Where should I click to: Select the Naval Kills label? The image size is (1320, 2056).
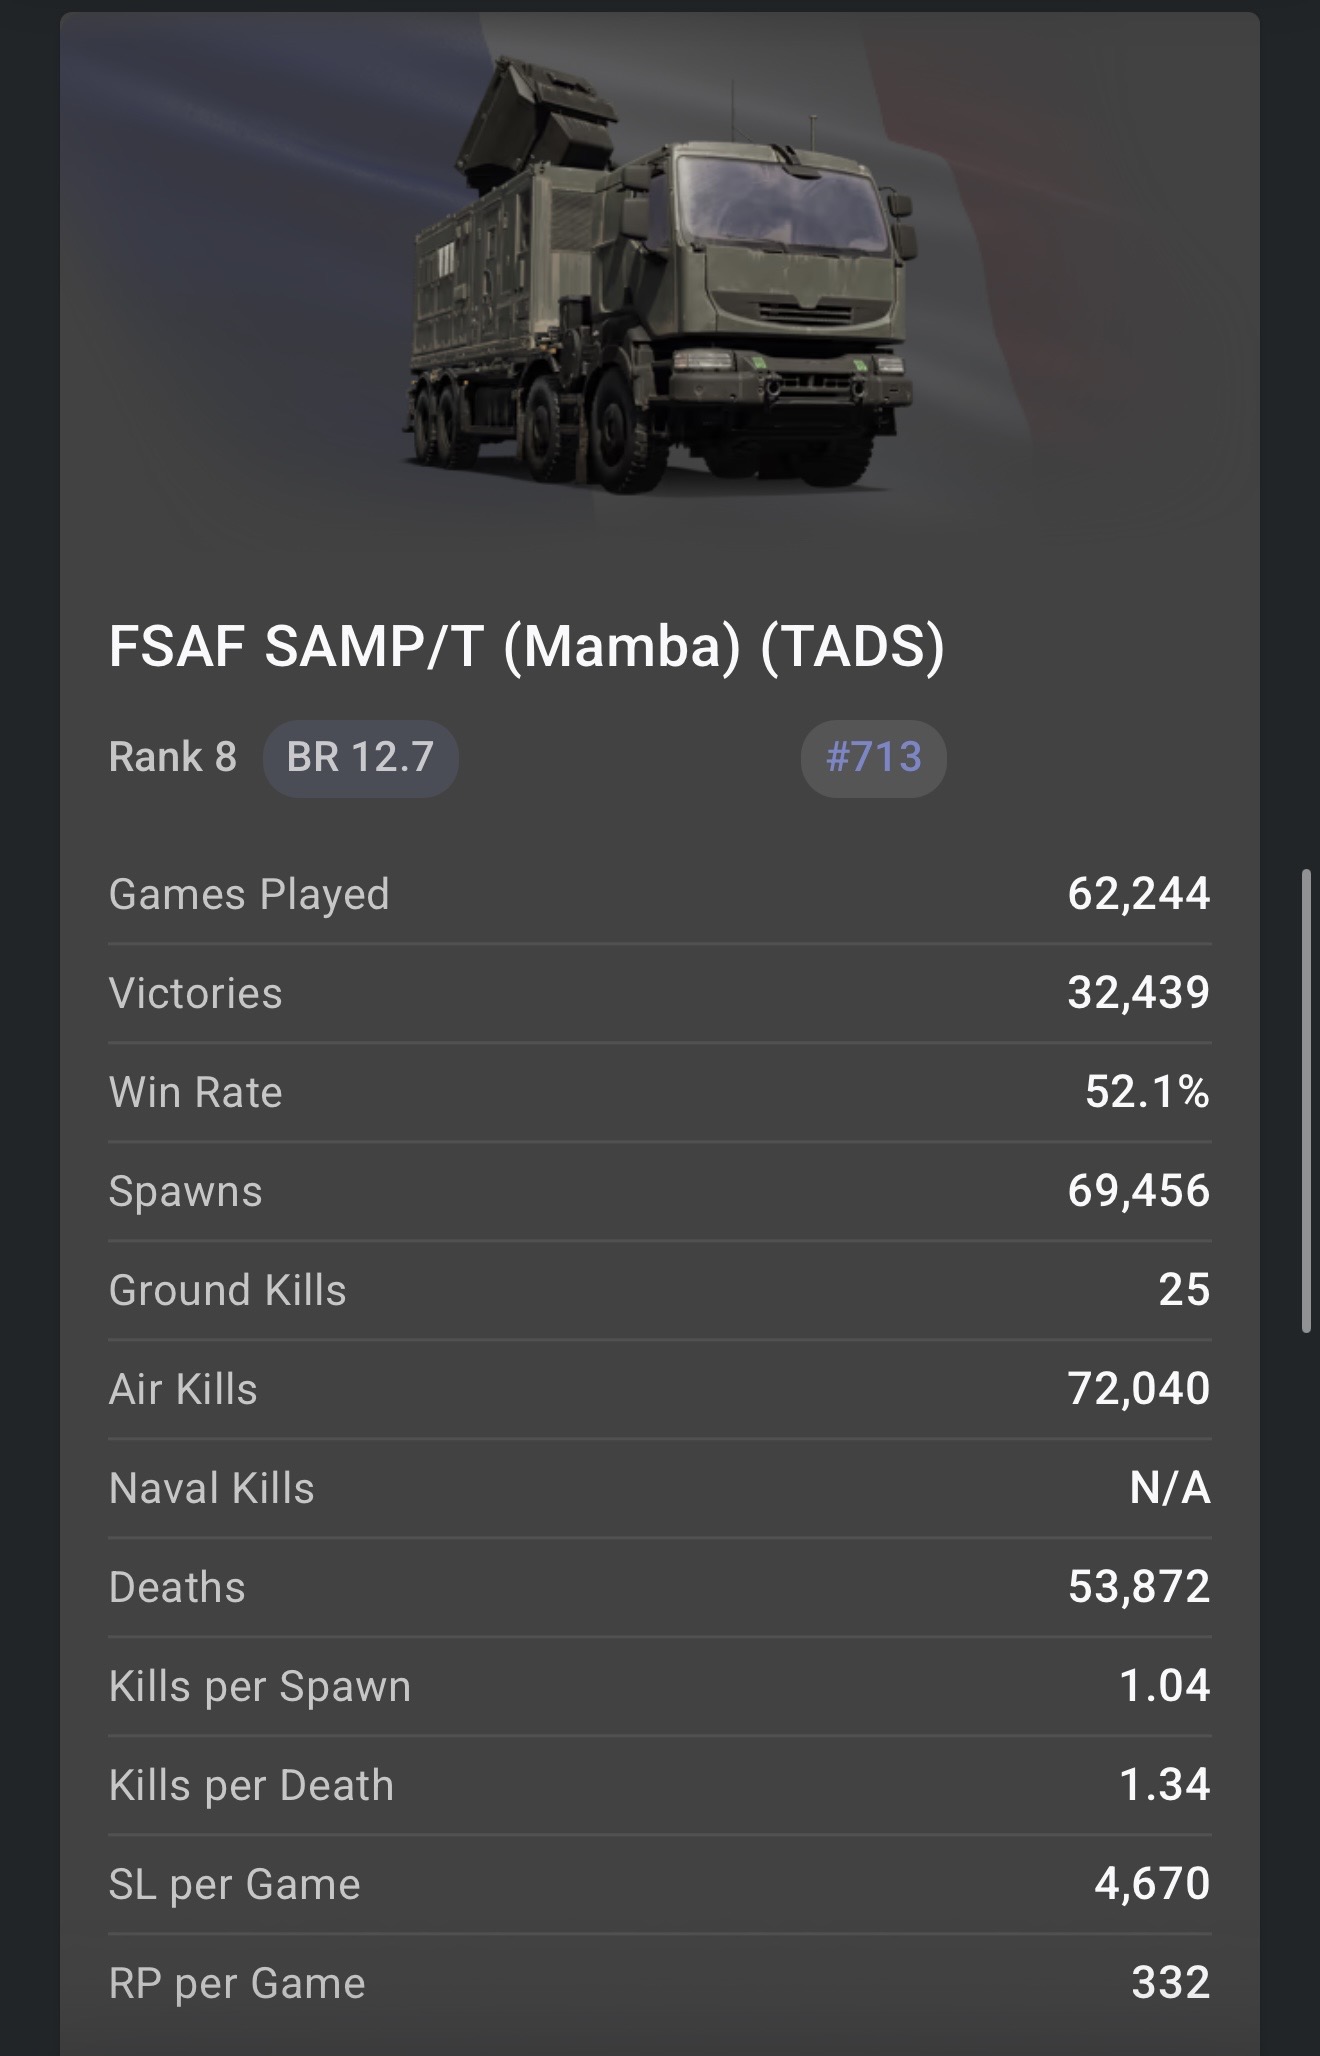[212, 1488]
